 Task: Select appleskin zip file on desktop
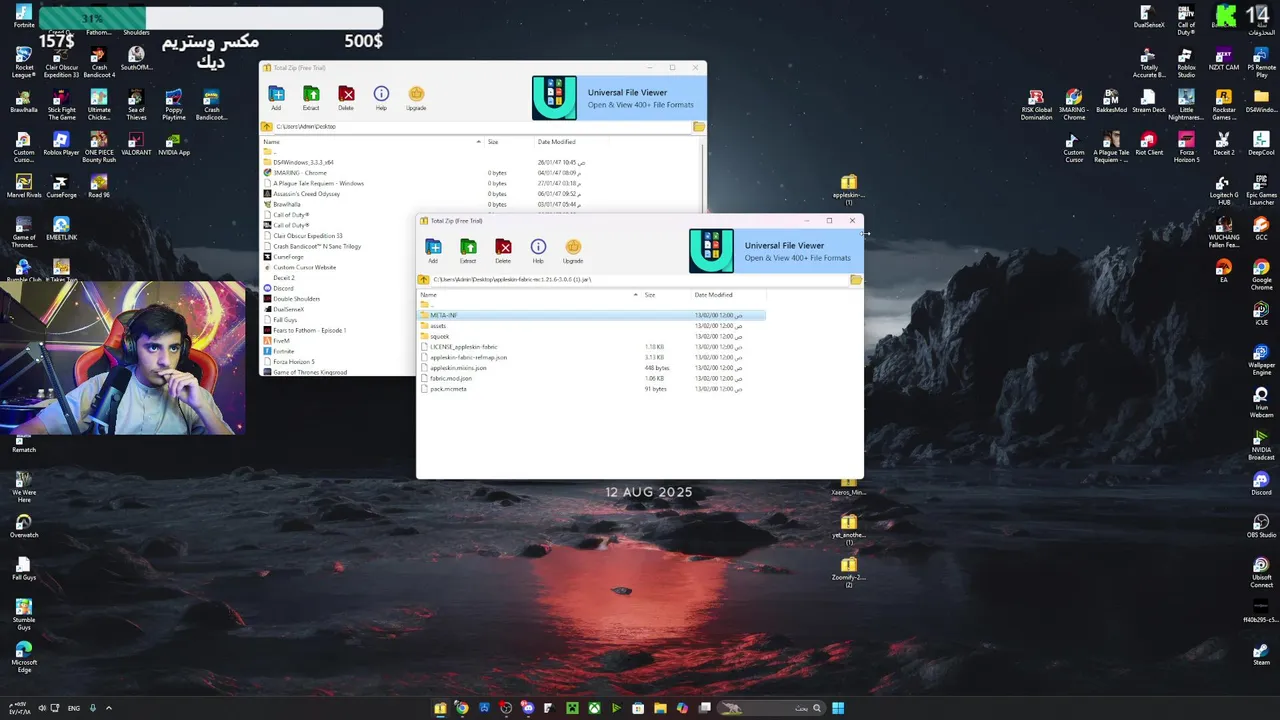pyautogui.click(x=849, y=190)
